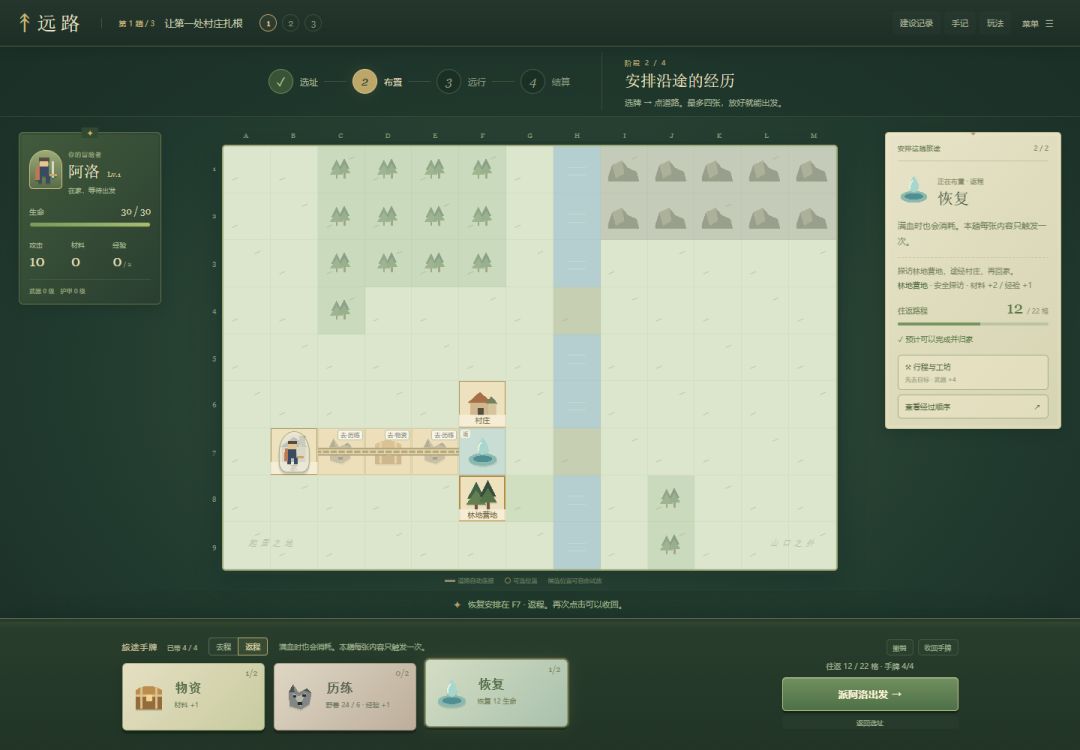Image resolution: width=1080 pixels, height=750 pixels.
Task: Click the 撤销 button
Action: point(900,647)
